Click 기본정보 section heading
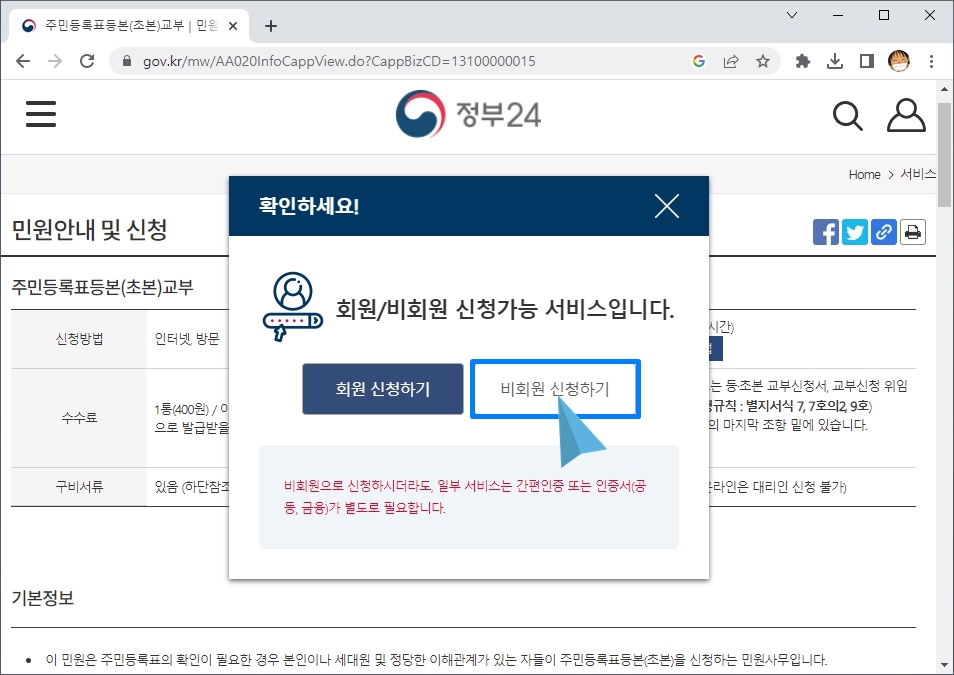This screenshot has width=954, height=675. point(43,598)
